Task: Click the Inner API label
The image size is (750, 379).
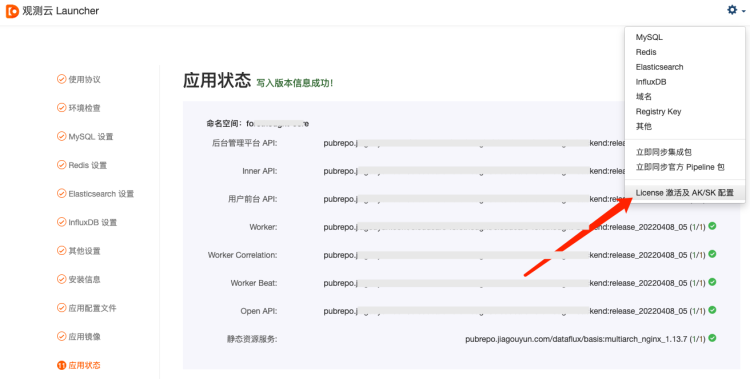Action: coord(260,171)
